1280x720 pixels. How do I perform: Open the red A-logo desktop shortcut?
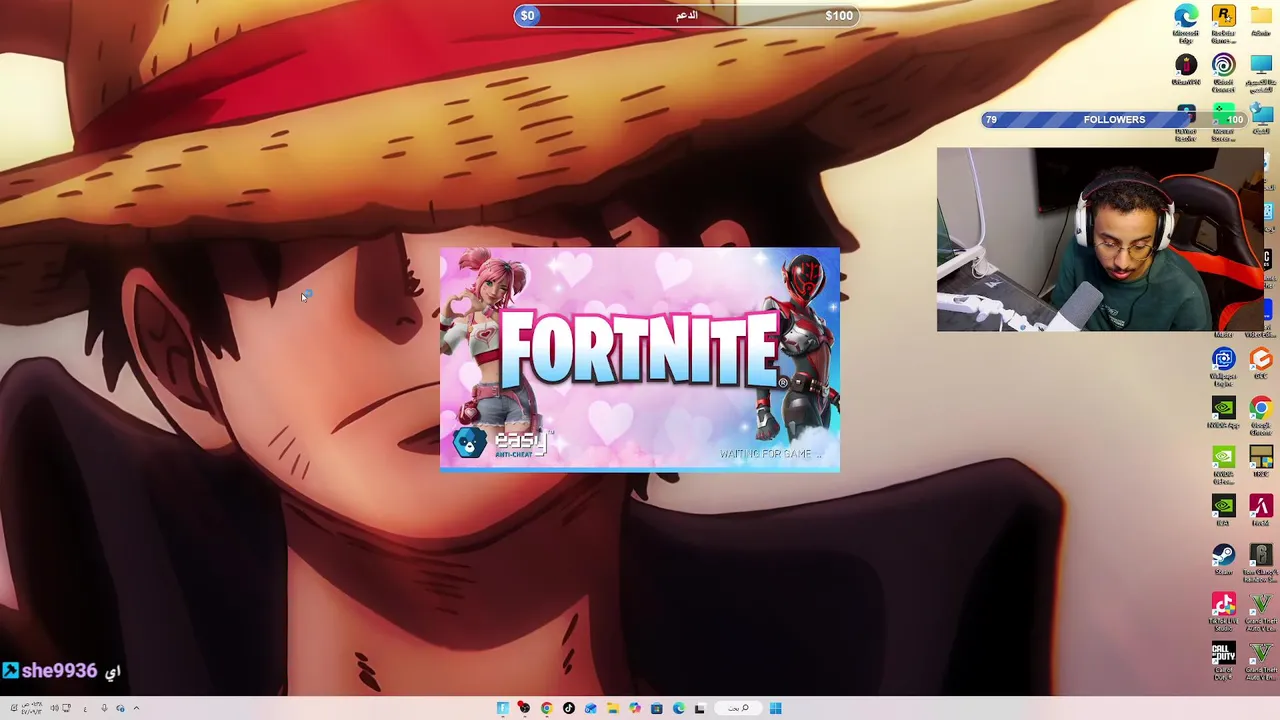pos(1261,511)
